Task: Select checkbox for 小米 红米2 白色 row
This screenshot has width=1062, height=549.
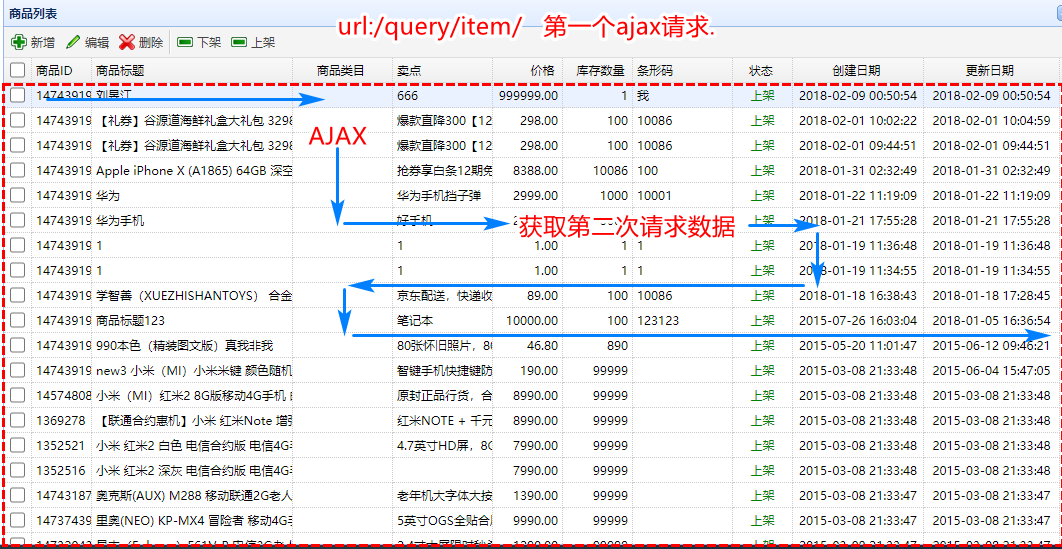Action: pyautogui.click(x=18, y=445)
